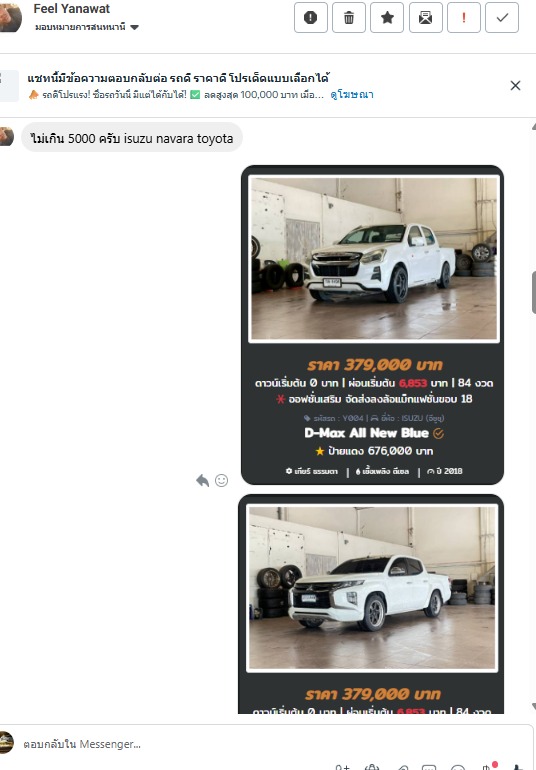React with emoji to the D-Max card
The height and width of the screenshot is (770, 536).
(222, 480)
